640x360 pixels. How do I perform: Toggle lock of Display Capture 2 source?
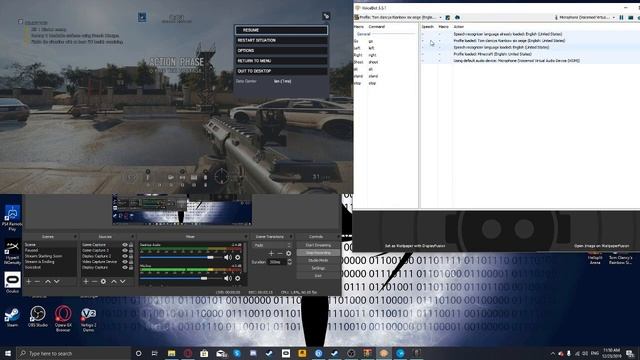(131, 256)
